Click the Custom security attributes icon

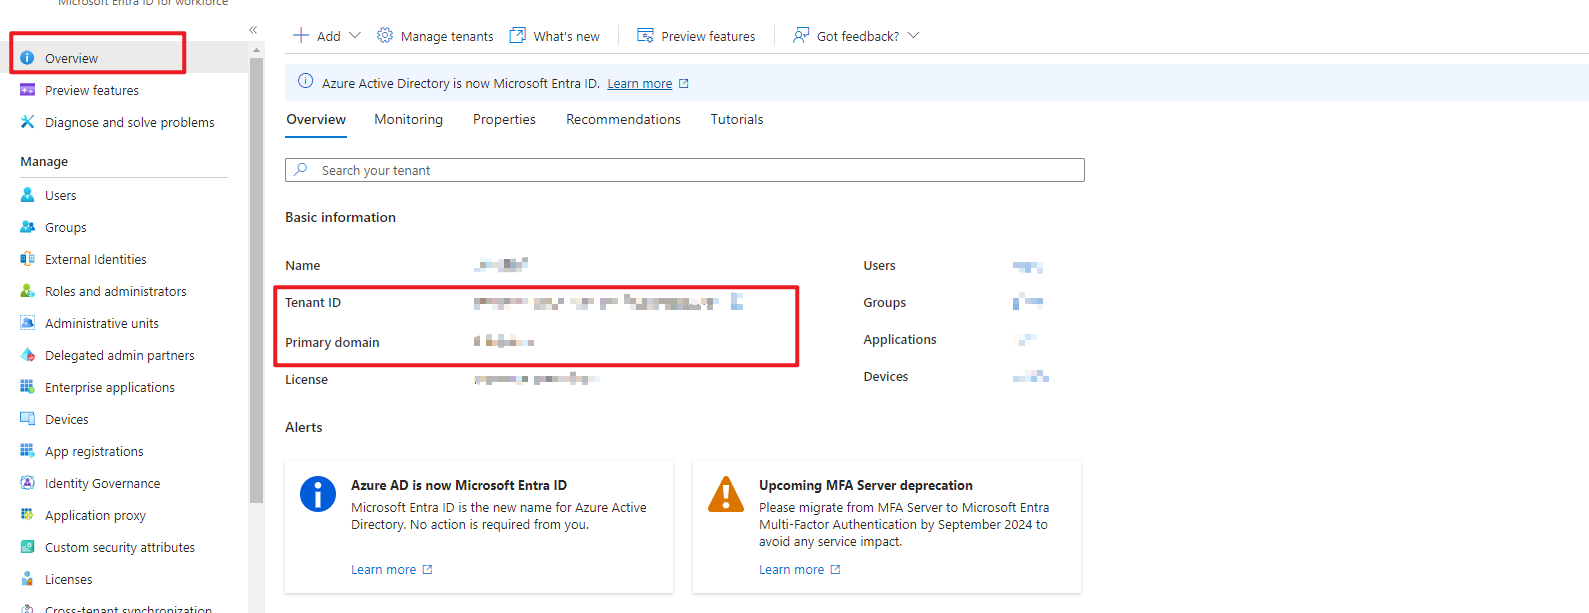coord(27,547)
